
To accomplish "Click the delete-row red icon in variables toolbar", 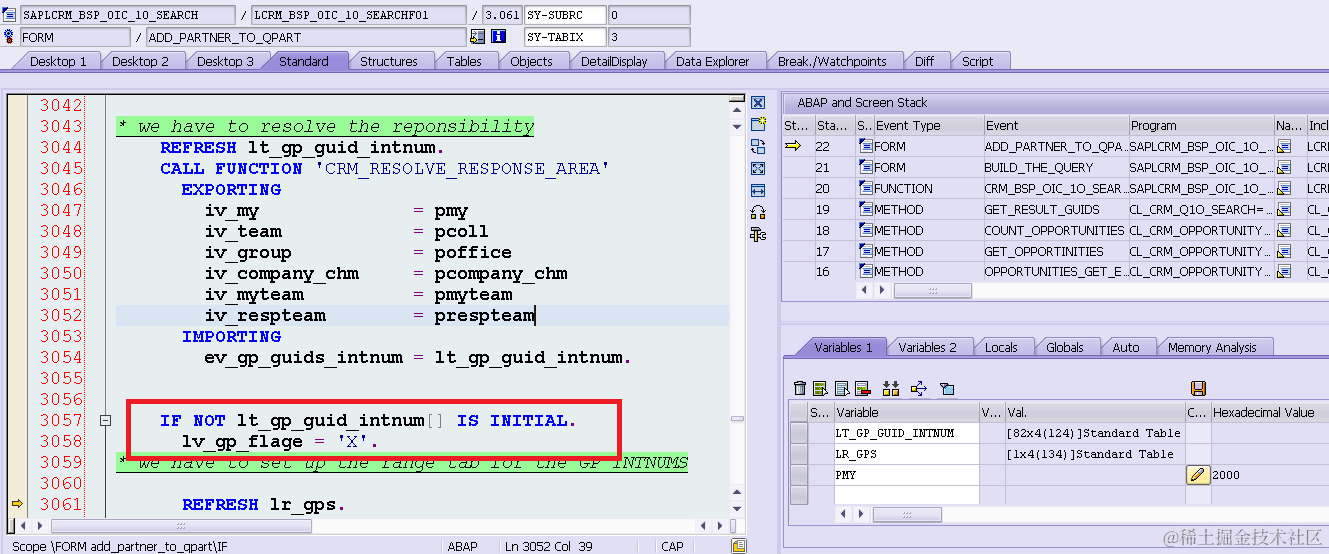I will tap(862, 388).
